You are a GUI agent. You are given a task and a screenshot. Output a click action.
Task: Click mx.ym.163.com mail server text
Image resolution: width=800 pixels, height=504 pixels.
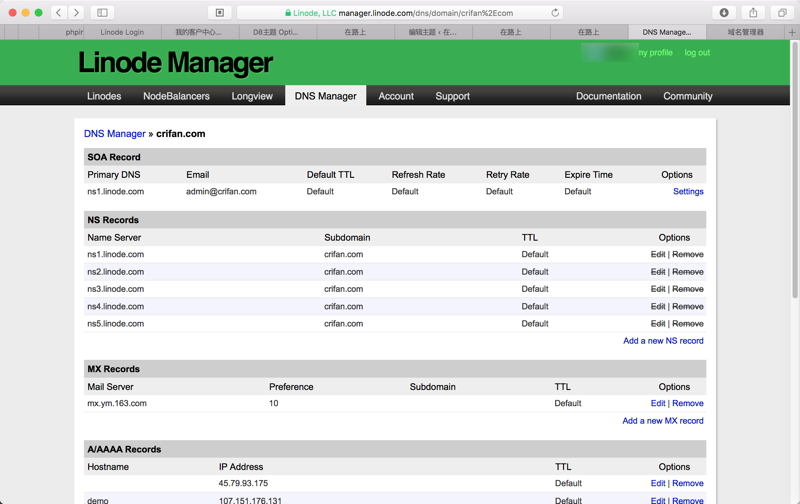pos(117,403)
